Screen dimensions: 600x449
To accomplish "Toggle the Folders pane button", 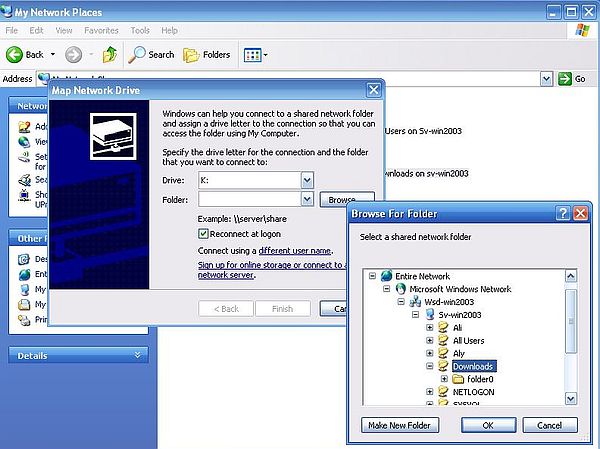I will [x=206, y=54].
